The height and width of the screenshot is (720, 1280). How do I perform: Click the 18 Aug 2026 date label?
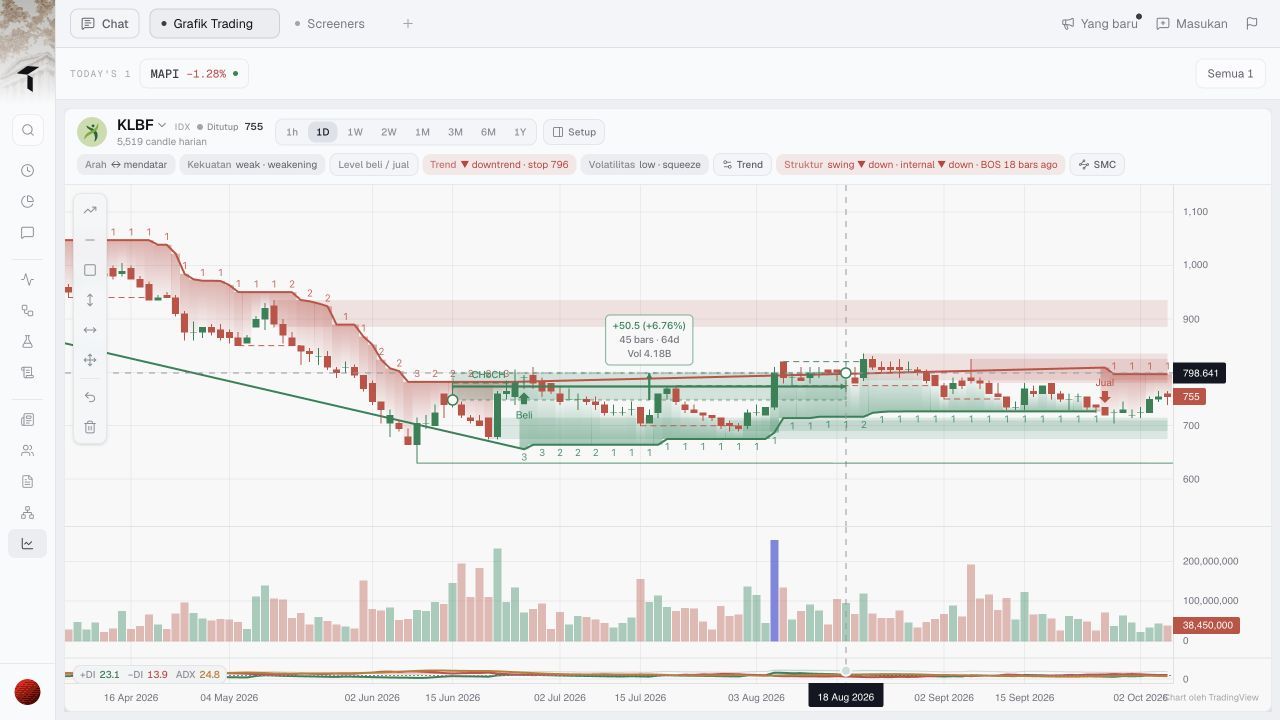pyautogui.click(x=846, y=697)
